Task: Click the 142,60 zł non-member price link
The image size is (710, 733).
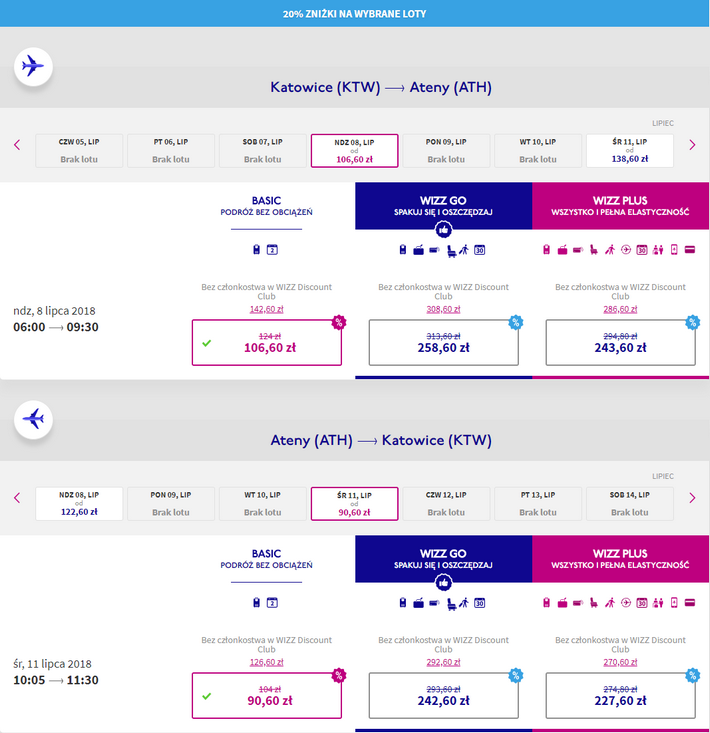Action: [x=266, y=309]
